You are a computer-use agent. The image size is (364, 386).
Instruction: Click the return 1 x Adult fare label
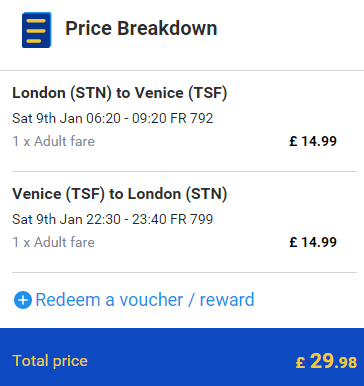click(x=53, y=242)
